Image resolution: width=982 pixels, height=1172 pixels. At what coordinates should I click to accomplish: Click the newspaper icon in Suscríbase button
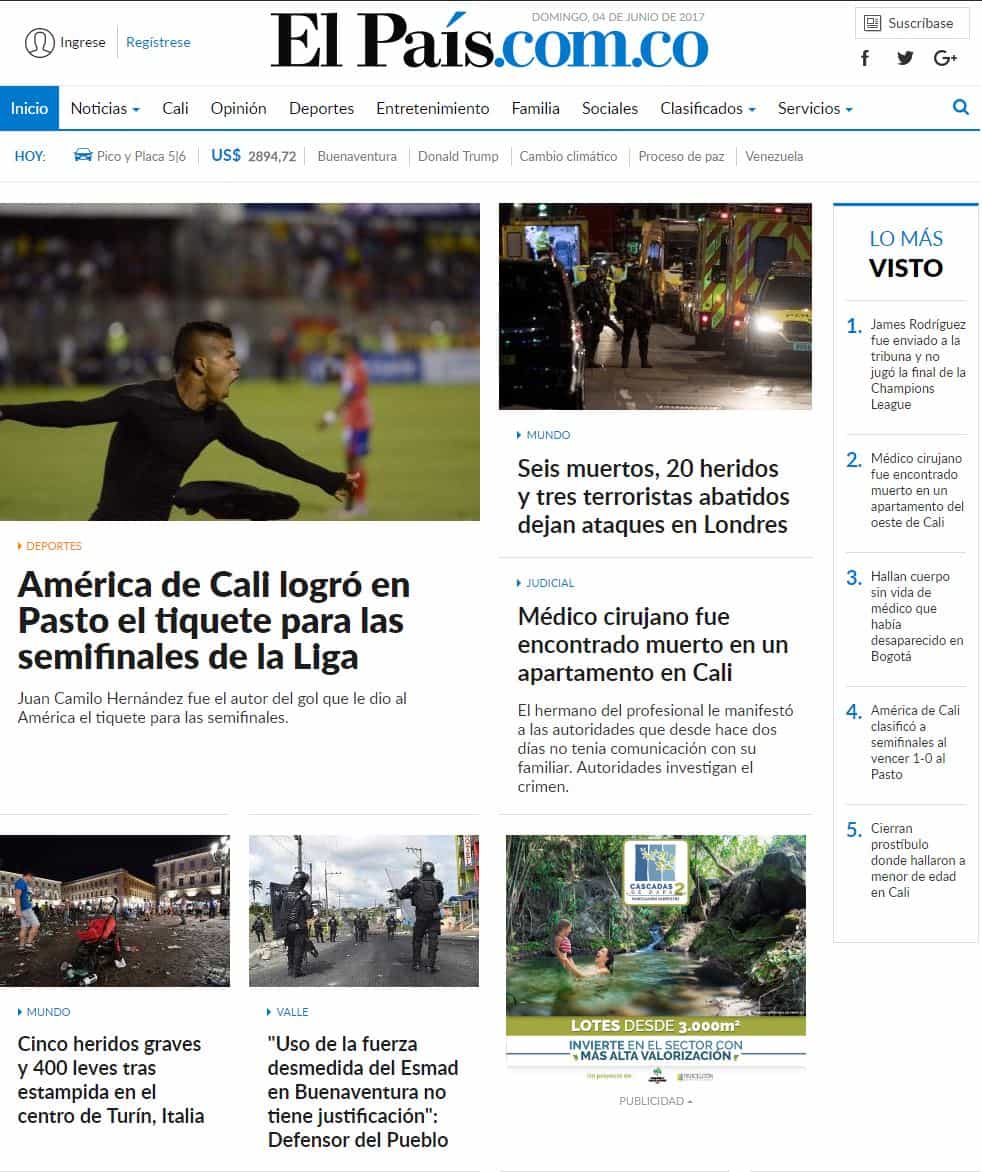tap(872, 23)
